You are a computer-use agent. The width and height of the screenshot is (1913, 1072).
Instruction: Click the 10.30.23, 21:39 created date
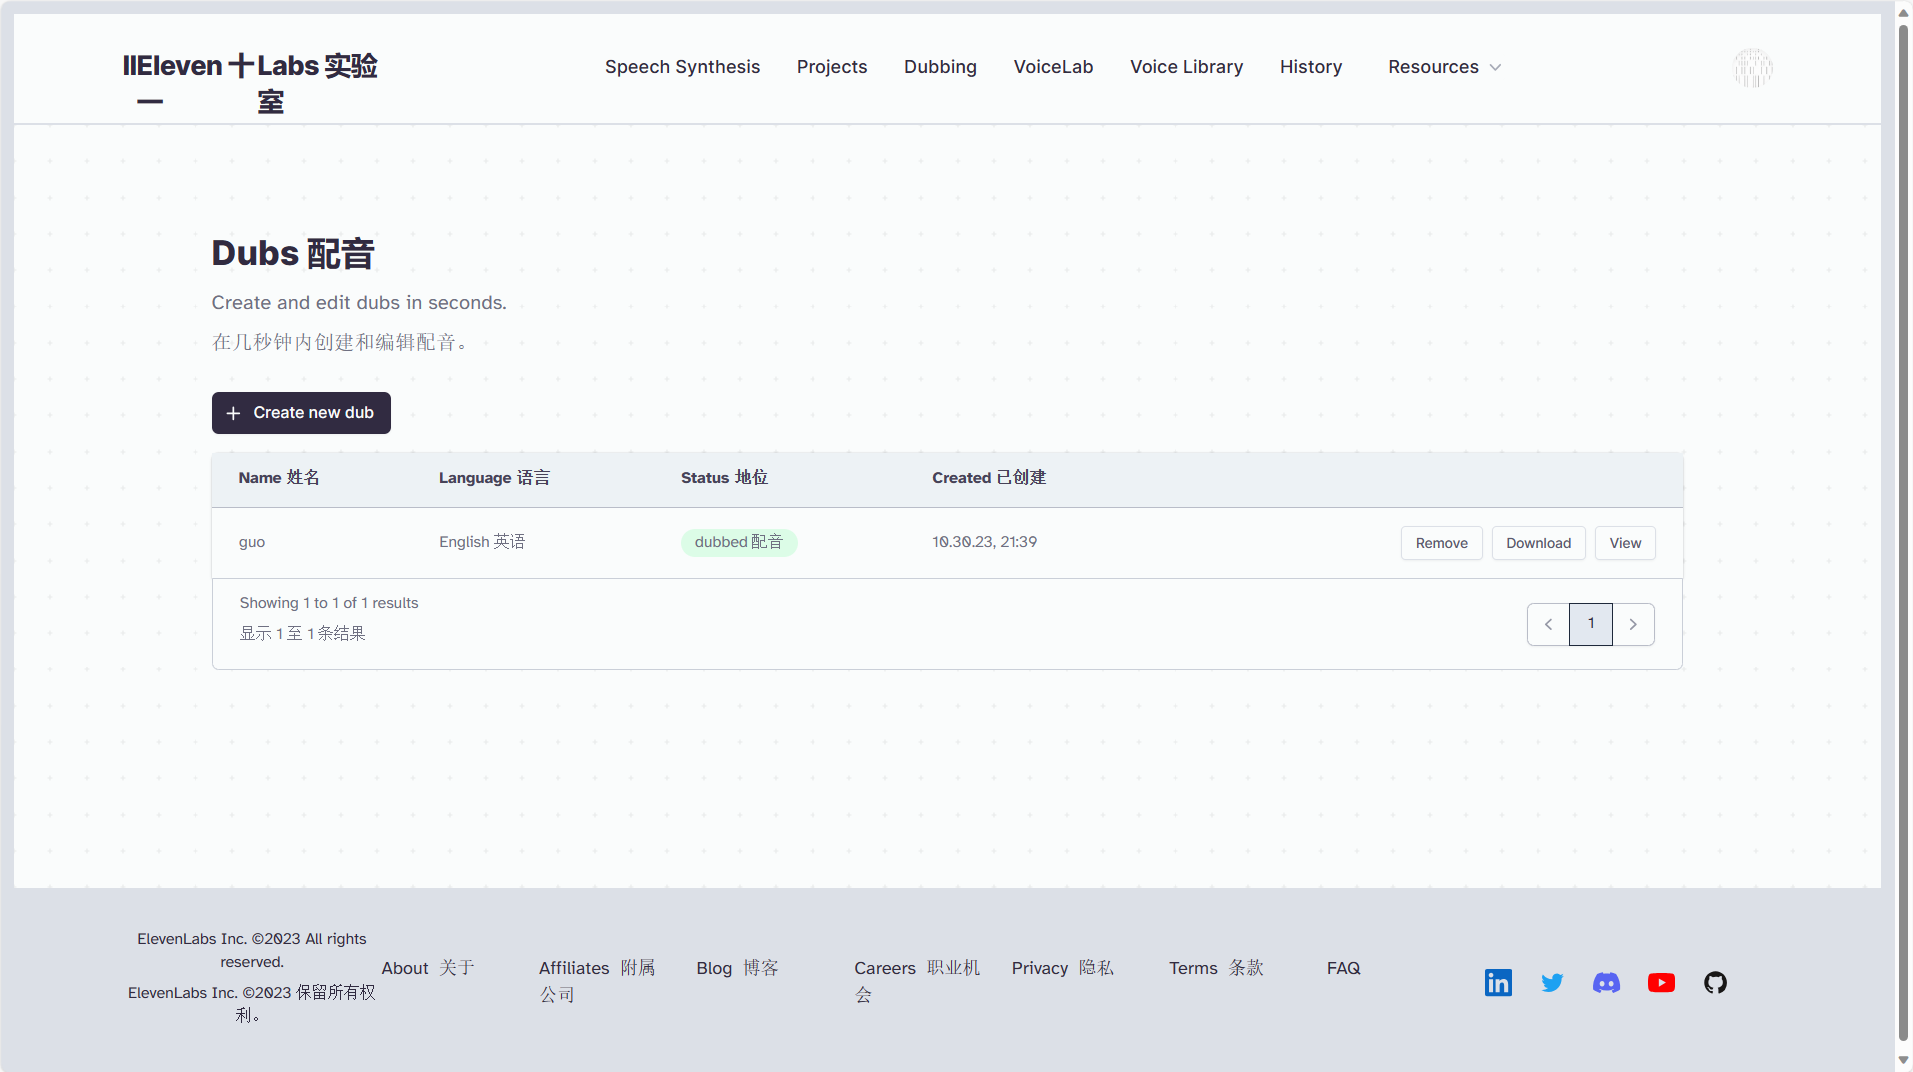pos(984,542)
